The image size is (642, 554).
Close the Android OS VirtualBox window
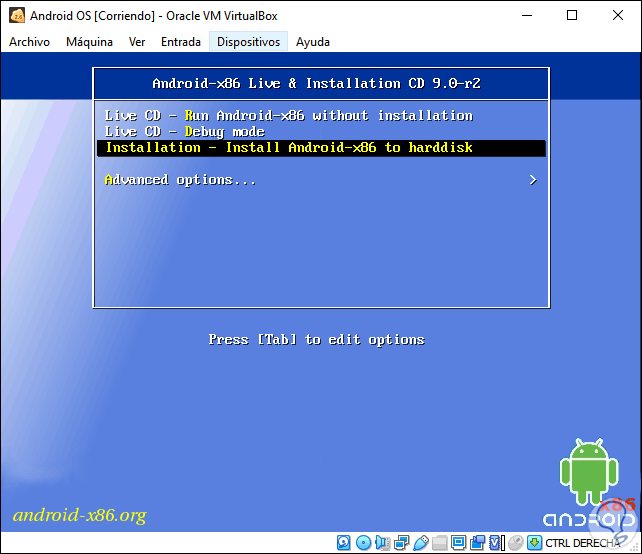[617, 16]
